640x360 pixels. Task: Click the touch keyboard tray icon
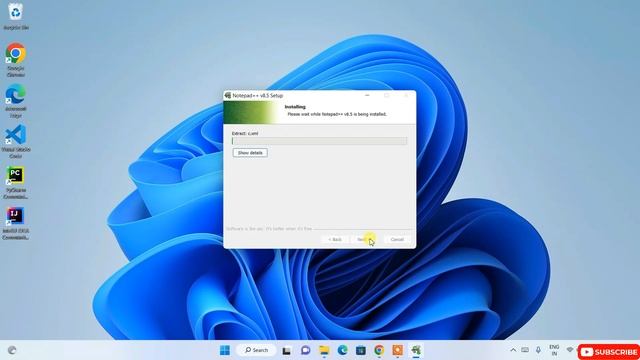[525, 350]
